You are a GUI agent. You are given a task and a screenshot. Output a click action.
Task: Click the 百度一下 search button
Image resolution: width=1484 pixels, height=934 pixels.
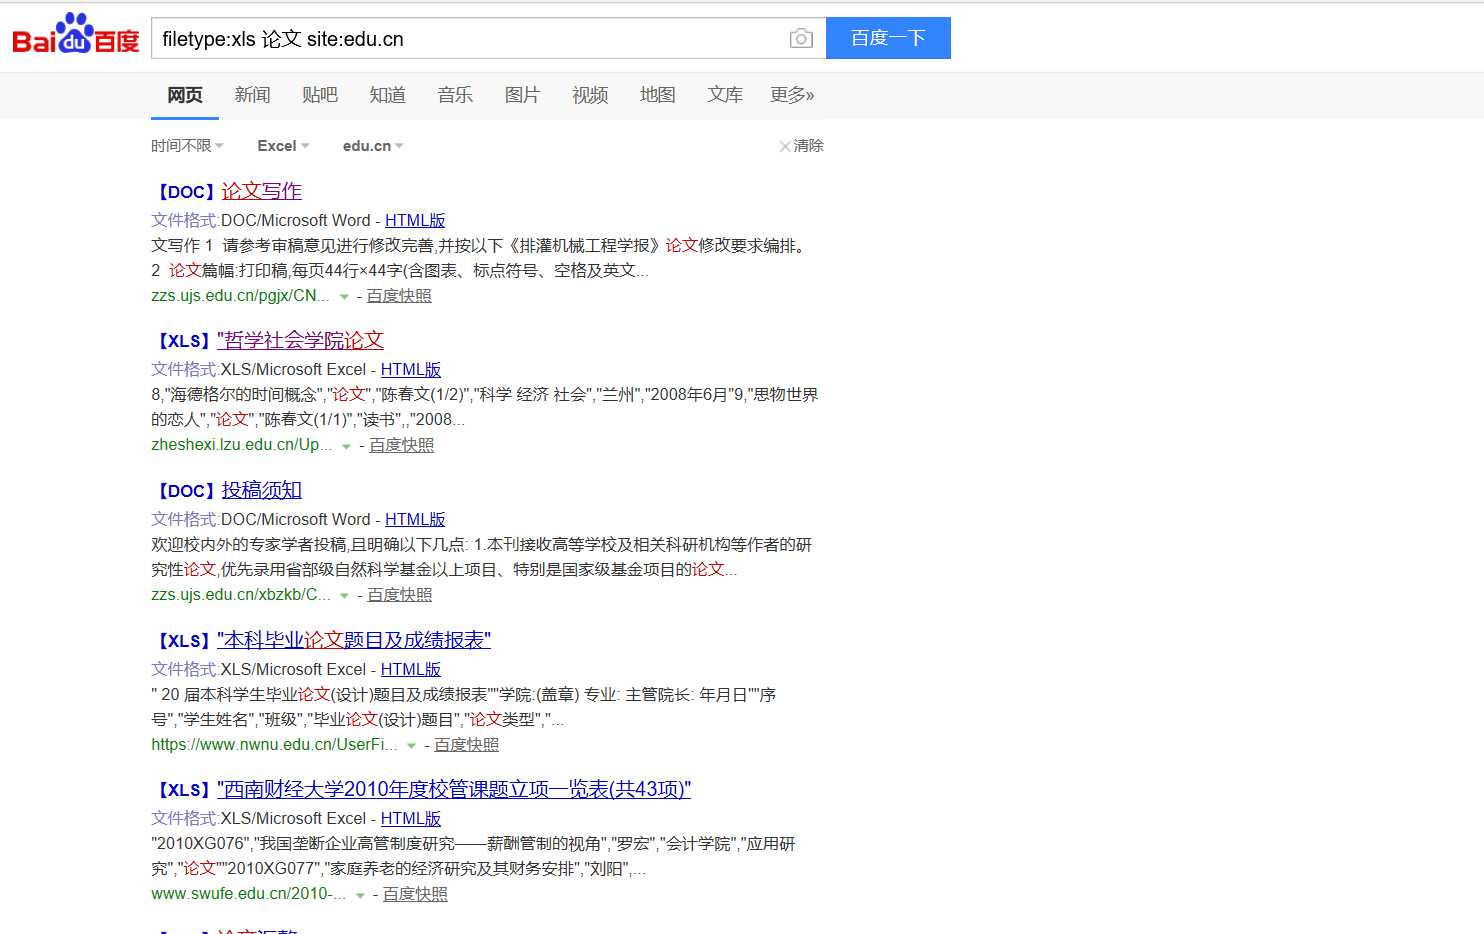pos(888,38)
